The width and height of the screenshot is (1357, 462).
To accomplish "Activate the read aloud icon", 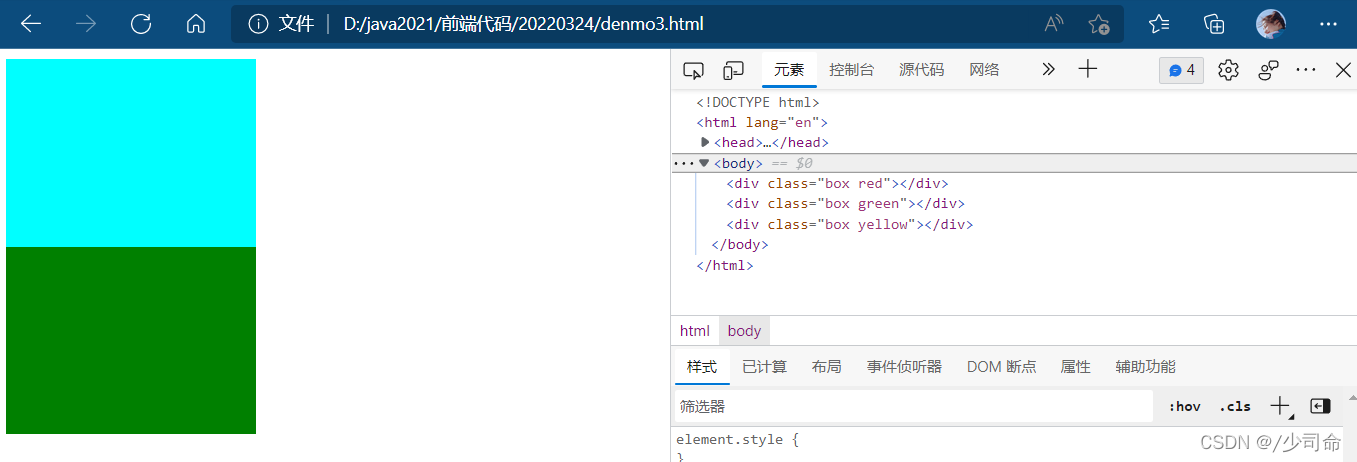I will [x=1054, y=24].
